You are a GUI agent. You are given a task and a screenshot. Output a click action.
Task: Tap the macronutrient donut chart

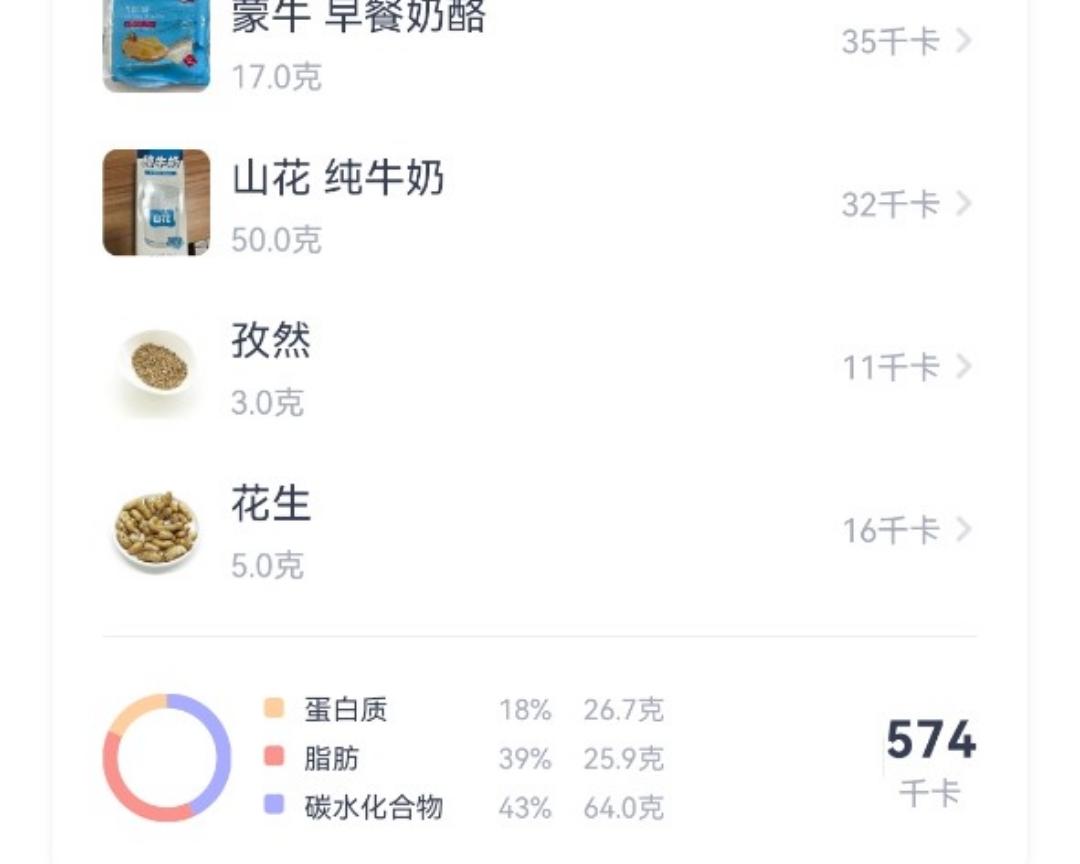pos(167,758)
